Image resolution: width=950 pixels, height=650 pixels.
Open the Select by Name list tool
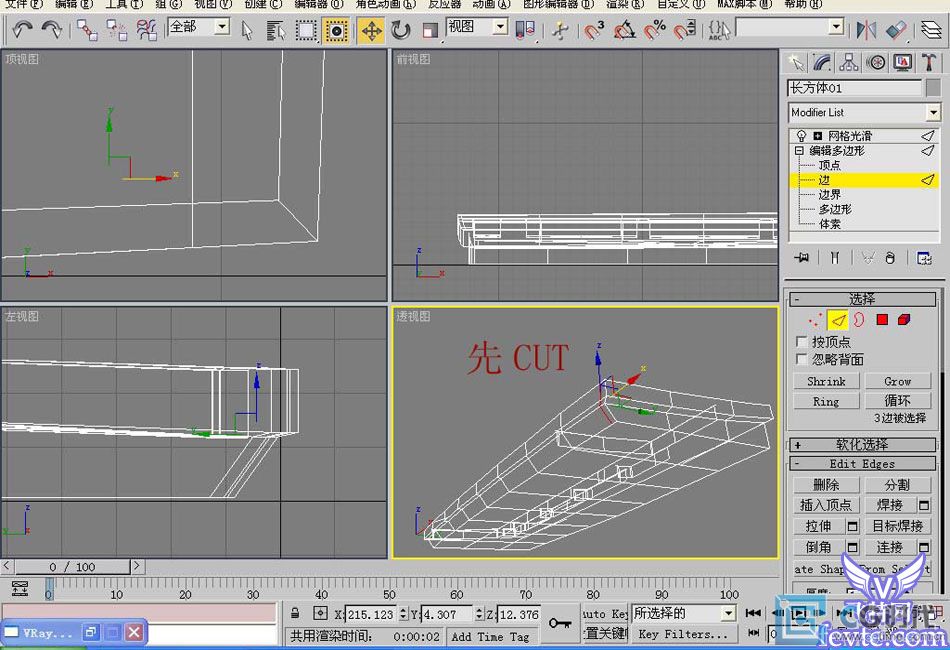pyautogui.click(x=276, y=30)
